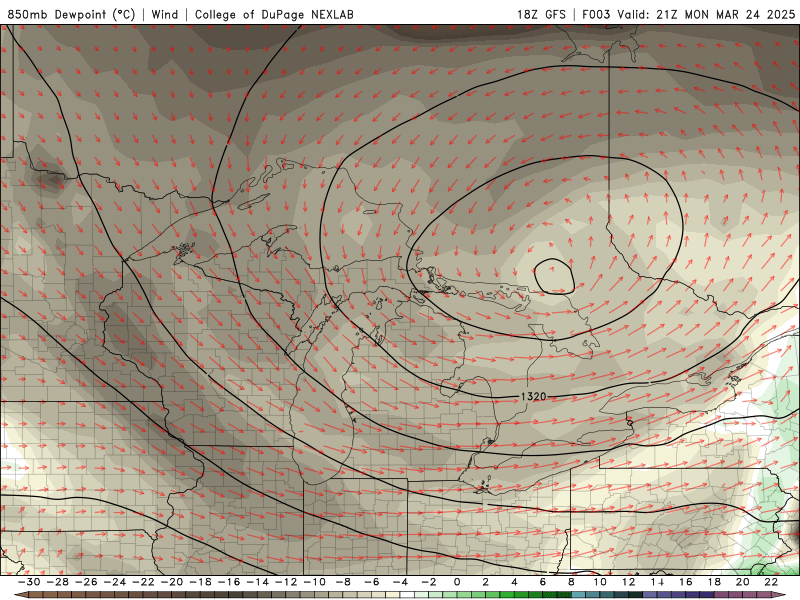Select the -16 legend value
Image resolution: width=800 pixels, height=600 pixels.
coord(229,582)
